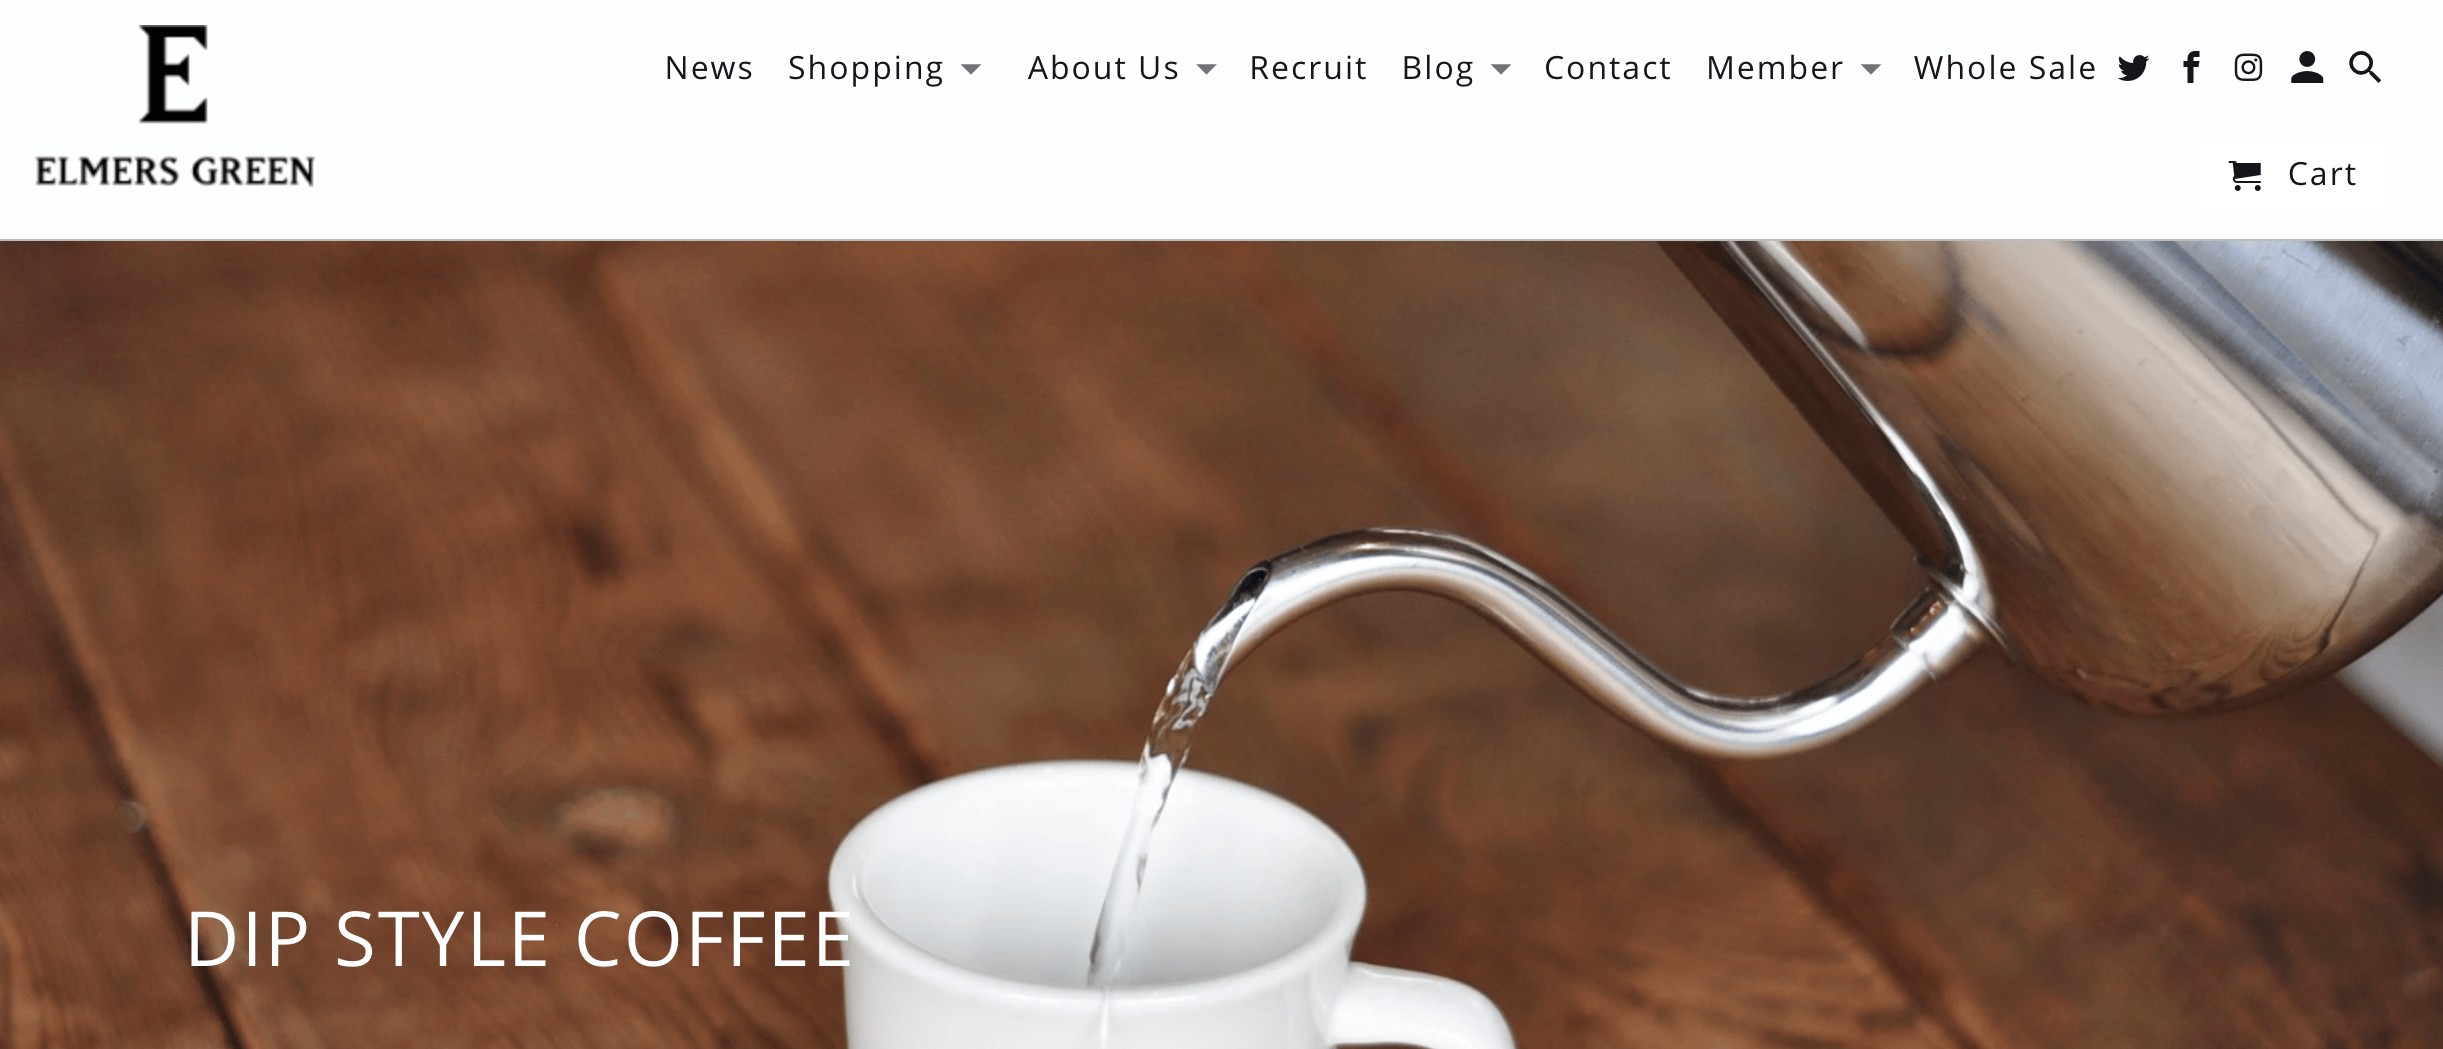Open the Contact menu item
Viewport: 2443px width, 1049px height.
coord(1608,67)
